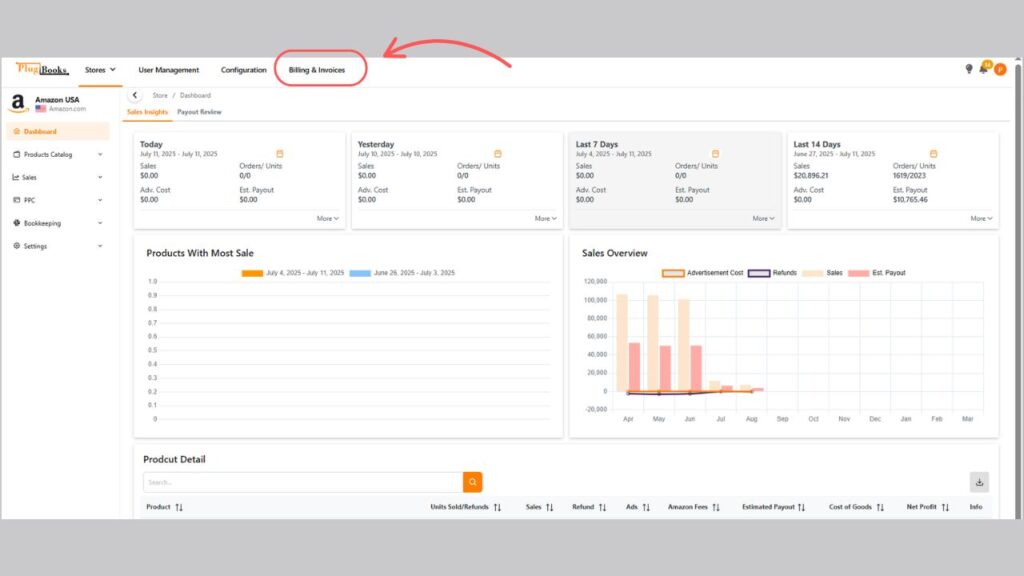The image size is (1024, 576).
Task: Expand the Products Catalog sidebar menu
Action: click(x=58, y=154)
